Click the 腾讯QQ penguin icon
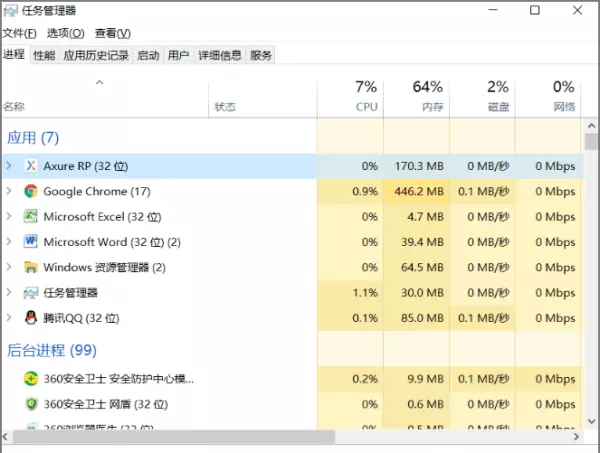This screenshot has height=453, width=600. click(x=31, y=318)
